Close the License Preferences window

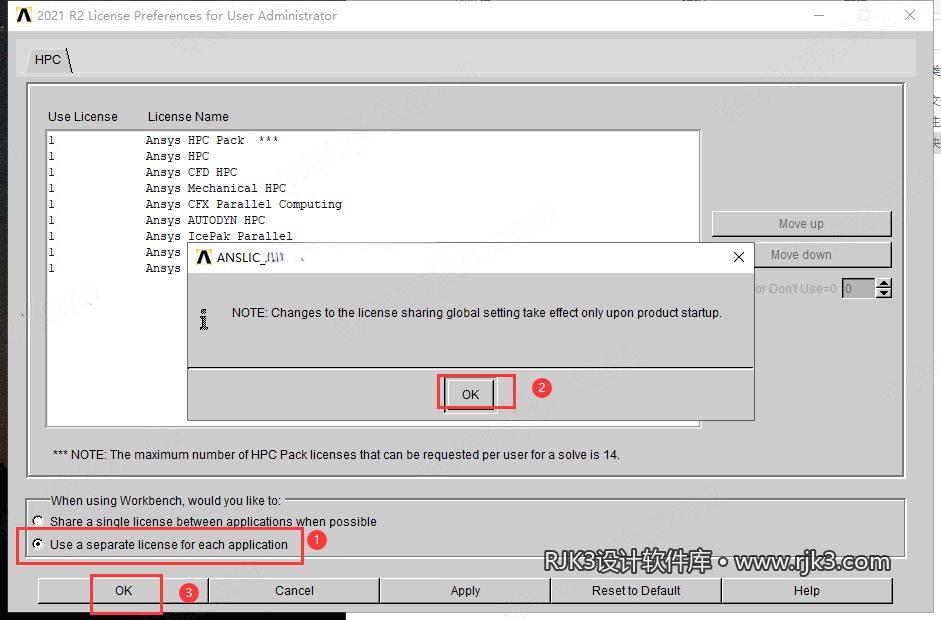pyautogui.click(x=910, y=15)
